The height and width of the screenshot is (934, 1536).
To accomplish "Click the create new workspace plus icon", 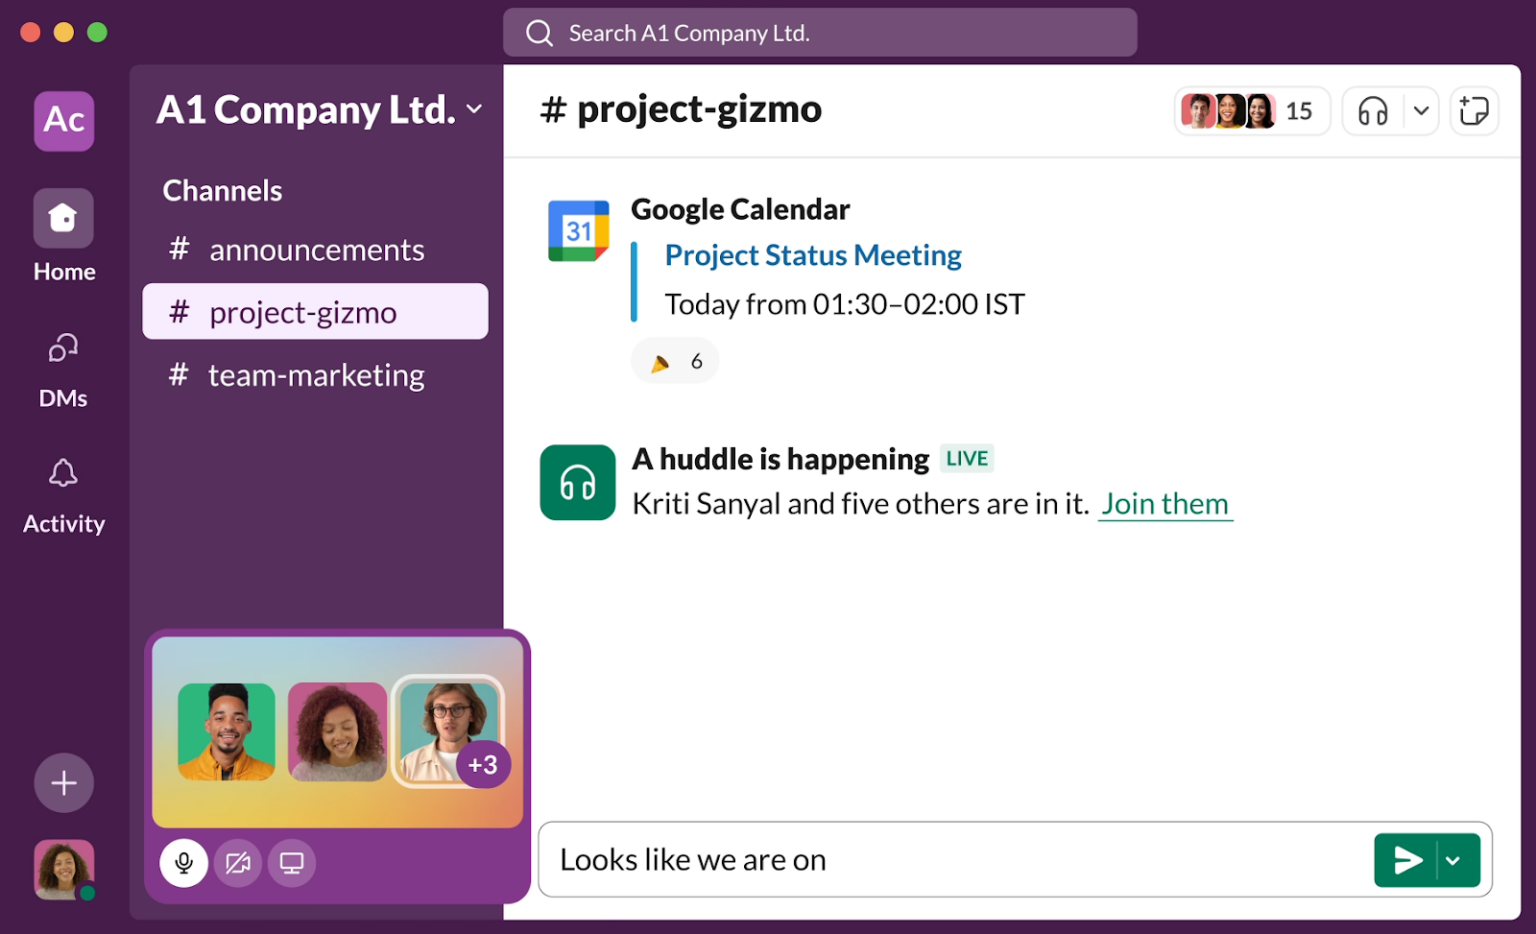I will pyautogui.click(x=63, y=783).
